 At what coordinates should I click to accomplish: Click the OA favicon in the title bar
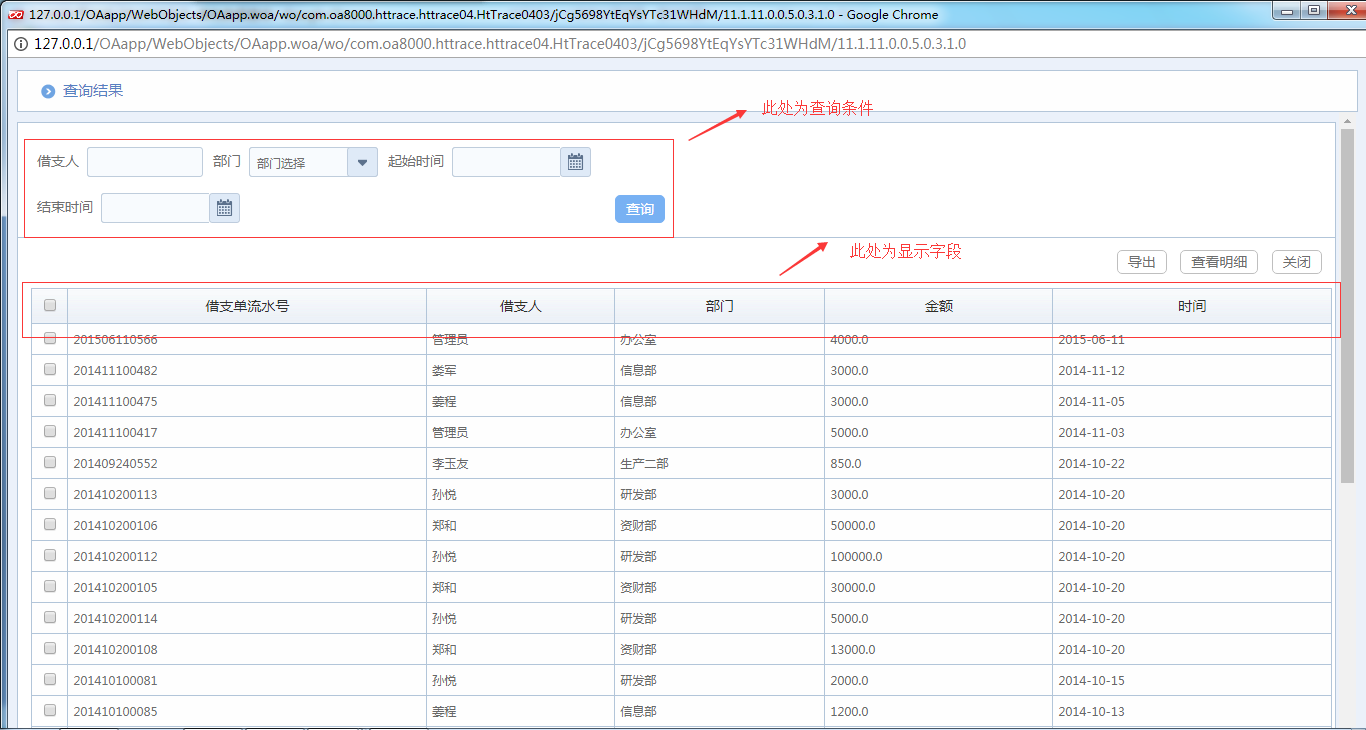coord(16,14)
